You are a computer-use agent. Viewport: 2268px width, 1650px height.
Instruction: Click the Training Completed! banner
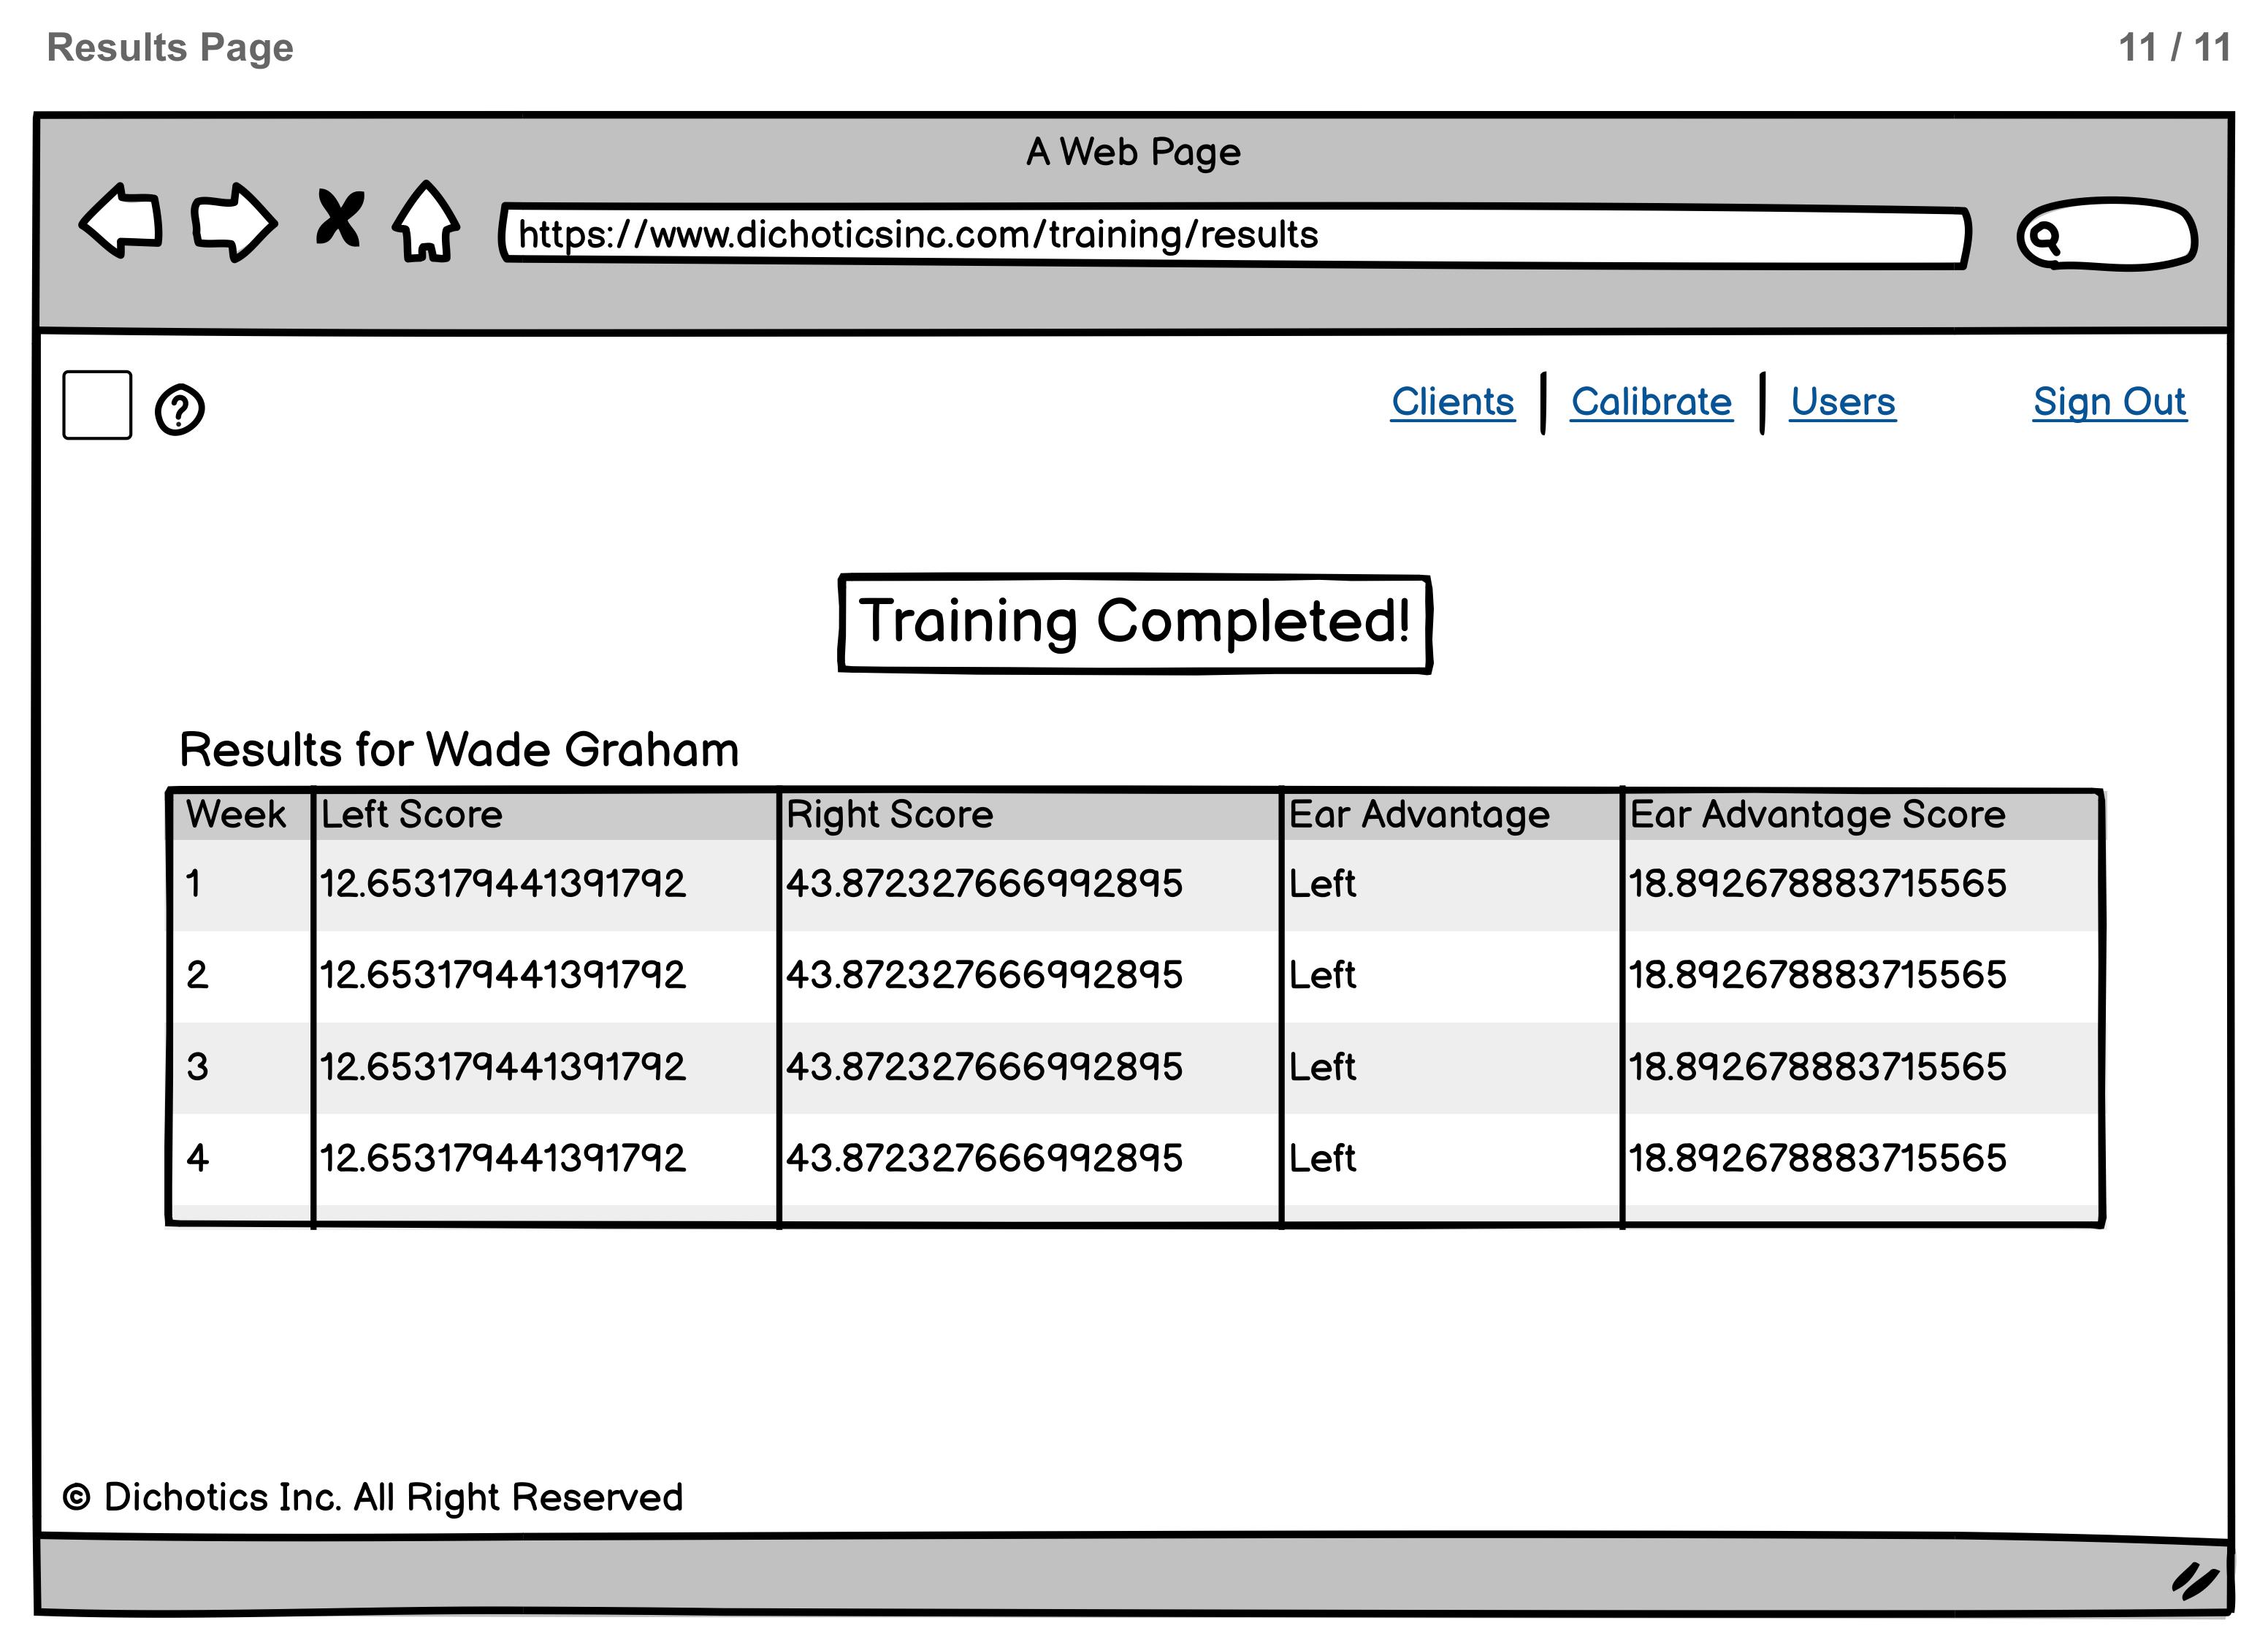pyautogui.click(x=1135, y=622)
